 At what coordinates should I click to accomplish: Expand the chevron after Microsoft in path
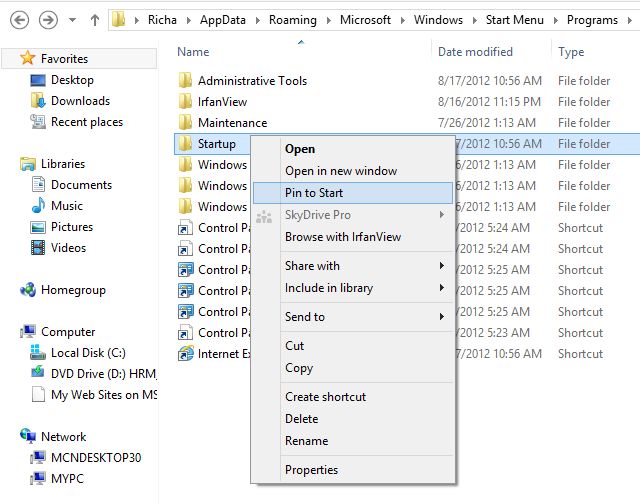[x=402, y=20]
